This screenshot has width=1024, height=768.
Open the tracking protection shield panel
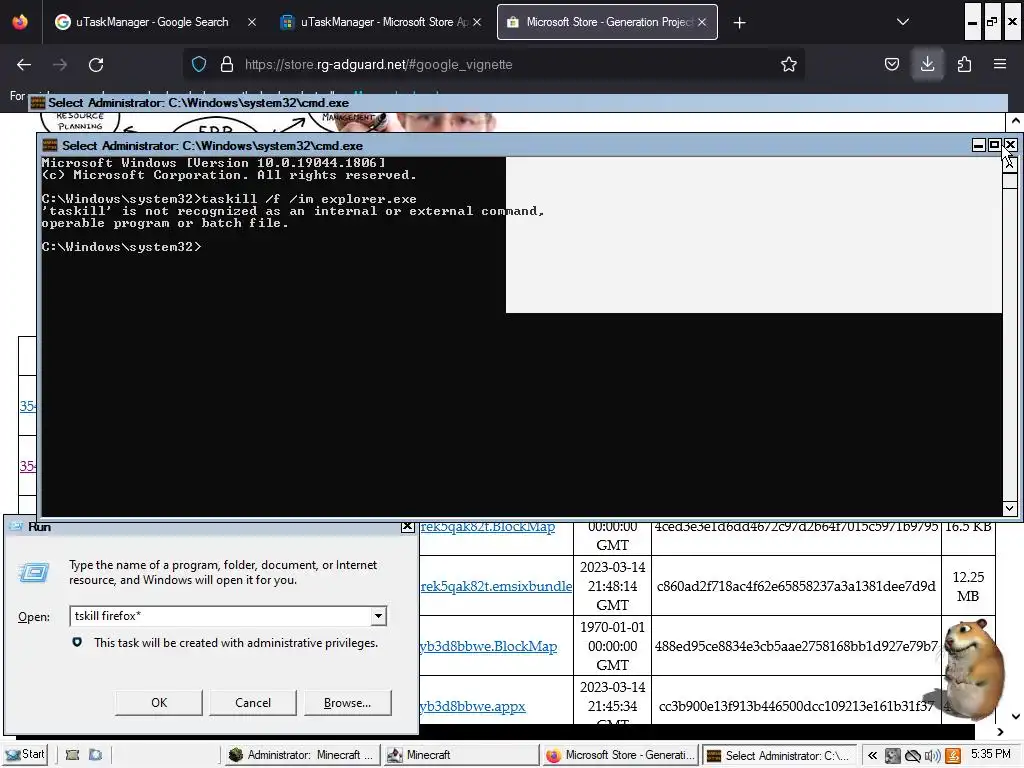point(199,64)
